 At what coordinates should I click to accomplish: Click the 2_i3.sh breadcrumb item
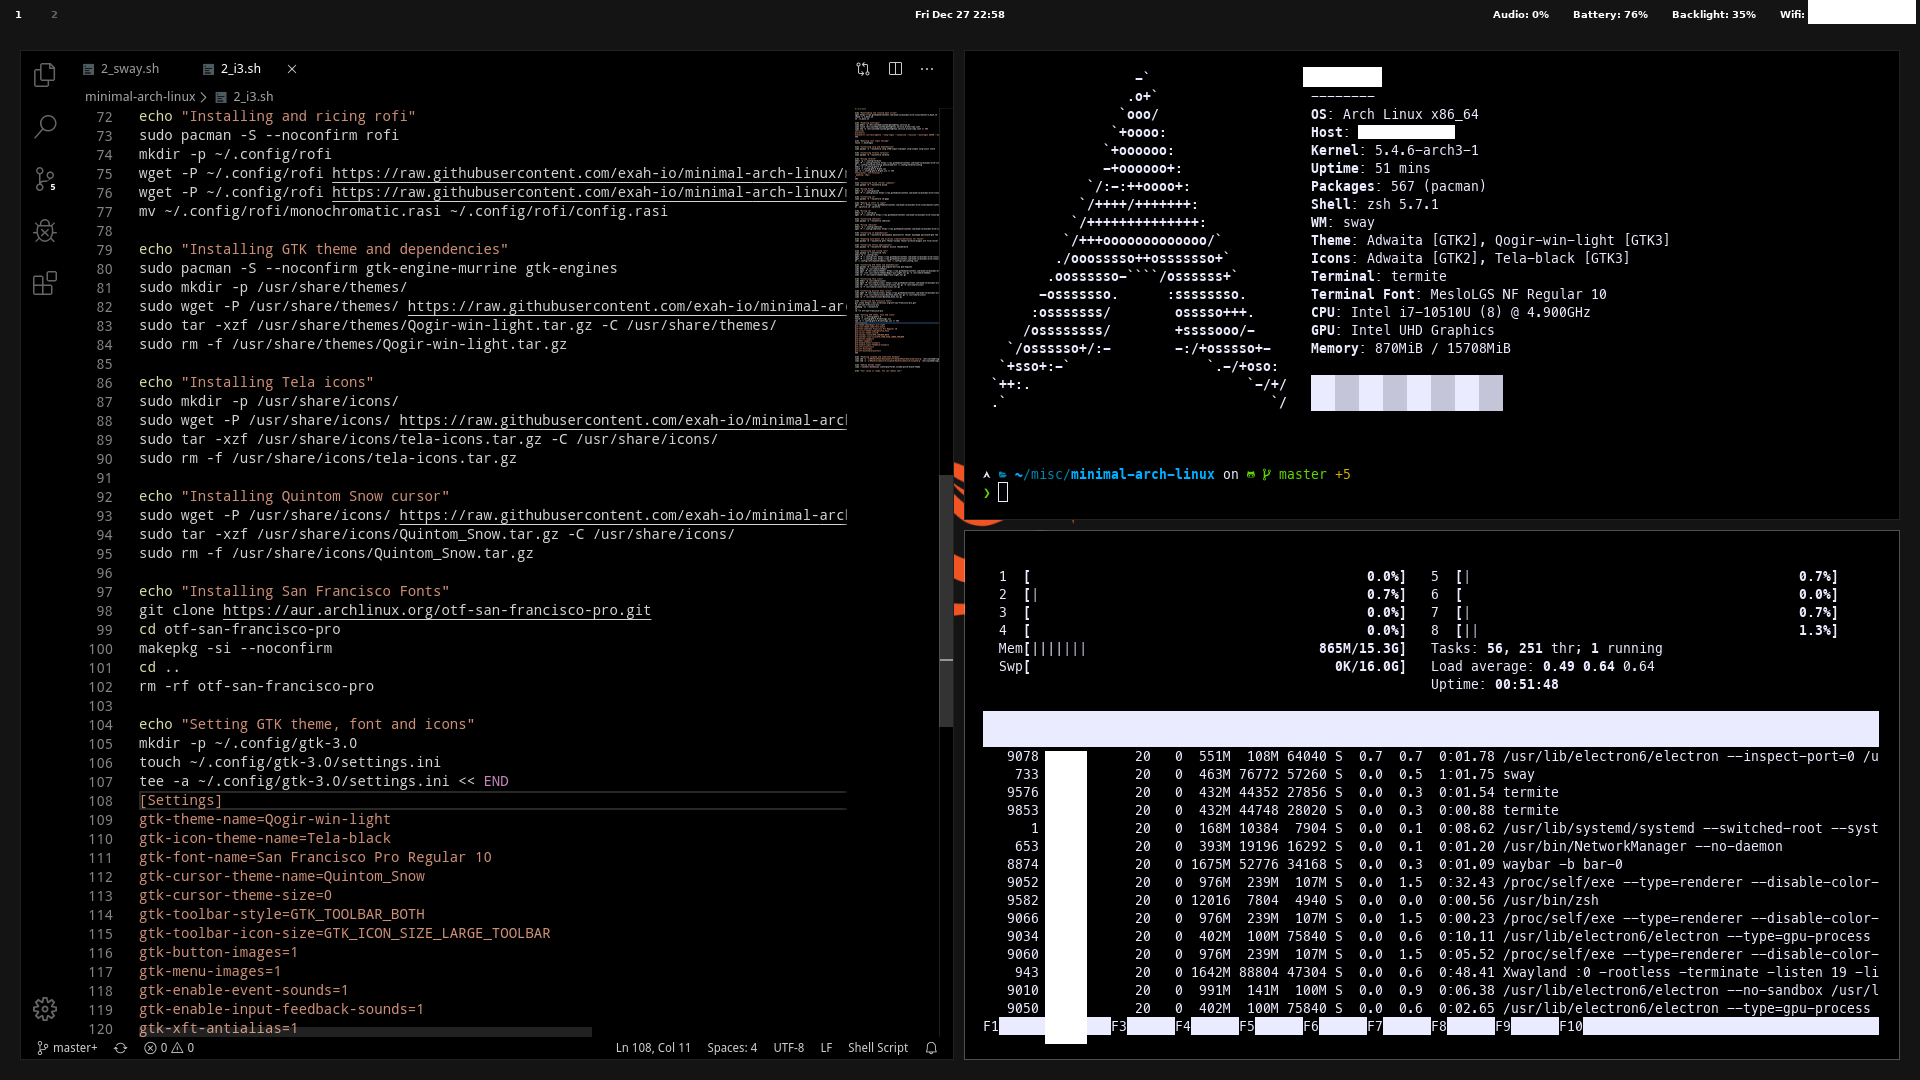pos(252,97)
